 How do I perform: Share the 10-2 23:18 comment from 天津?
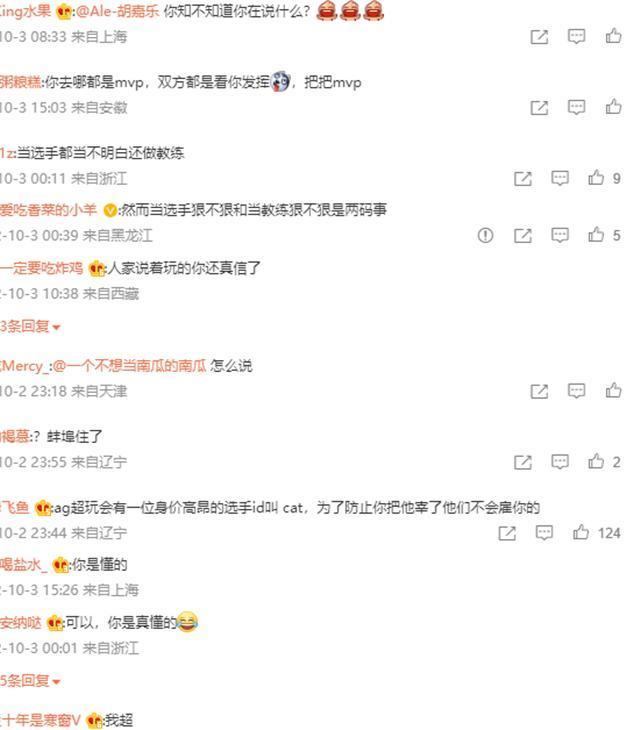click(x=539, y=391)
